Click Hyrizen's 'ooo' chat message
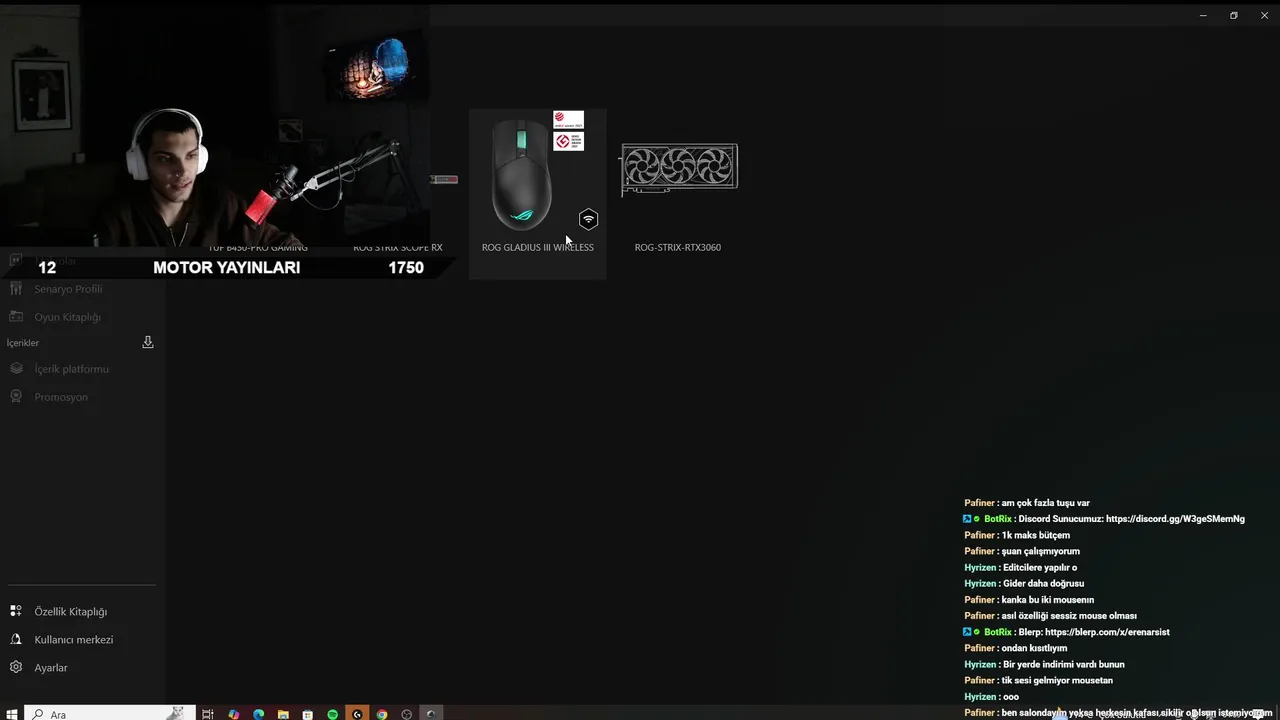 pyautogui.click(x=1010, y=696)
